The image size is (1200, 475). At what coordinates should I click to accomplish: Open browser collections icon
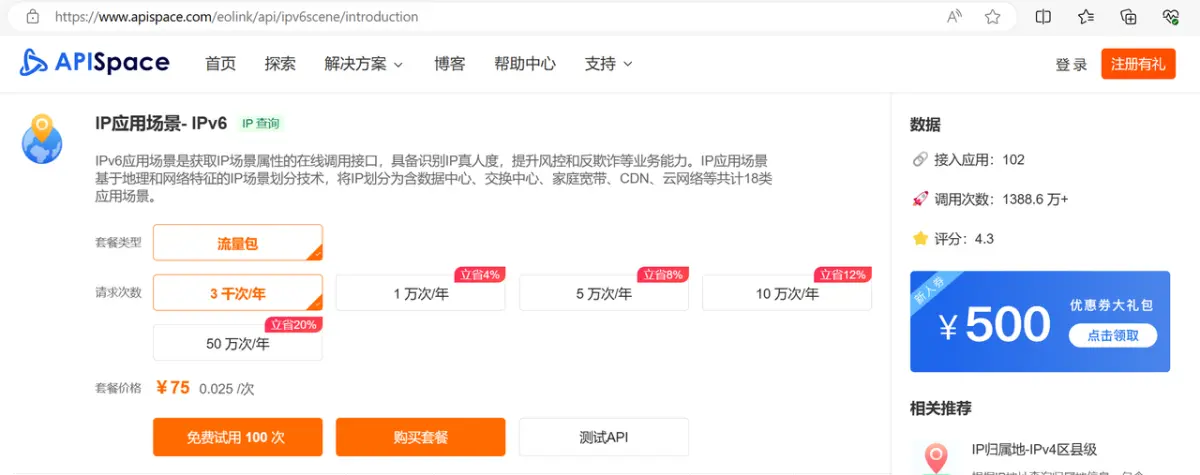[1129, 17]
